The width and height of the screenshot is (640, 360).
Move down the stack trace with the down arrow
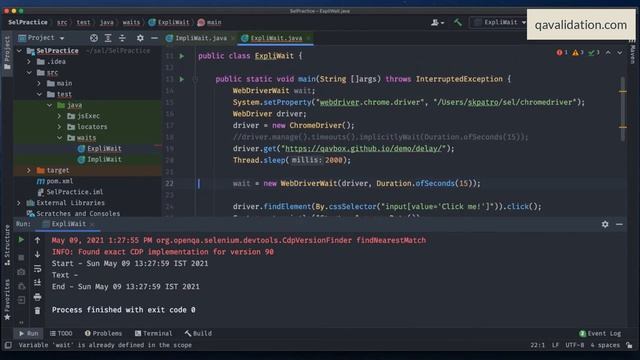[37, 254]
